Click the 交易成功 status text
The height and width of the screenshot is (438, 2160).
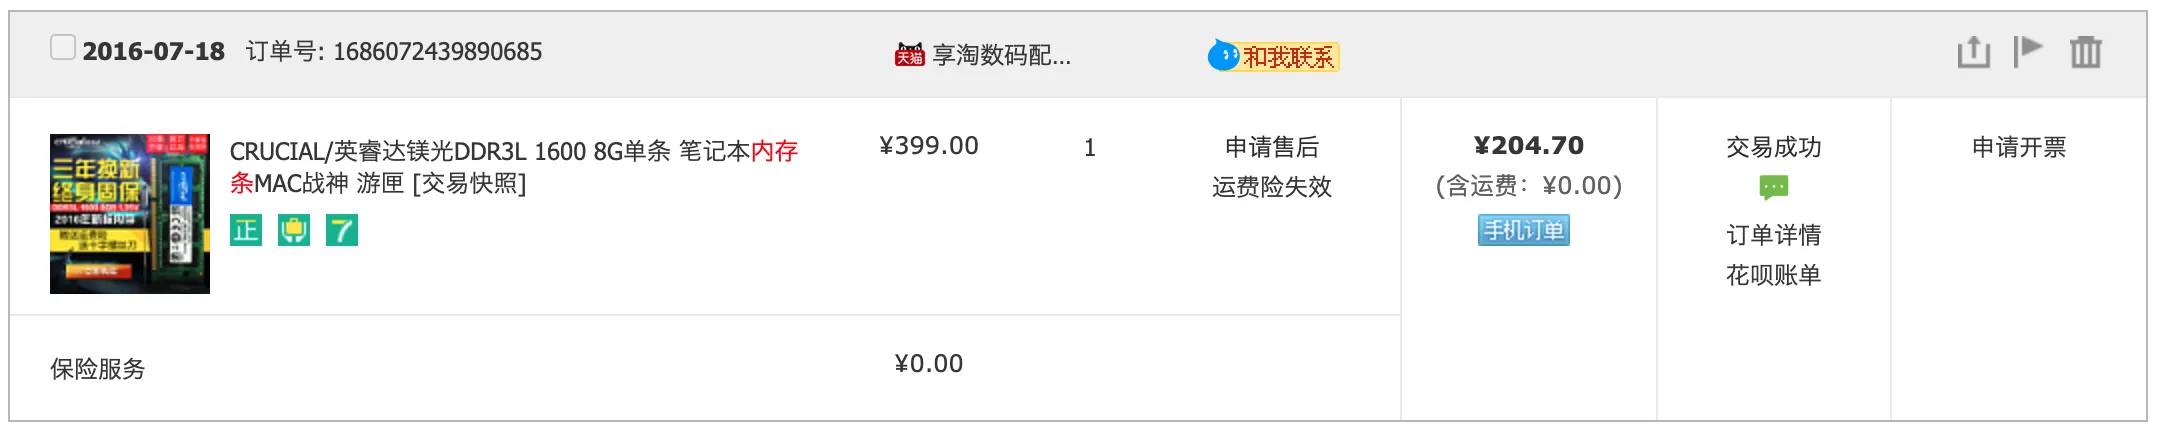coord(1773,148)
